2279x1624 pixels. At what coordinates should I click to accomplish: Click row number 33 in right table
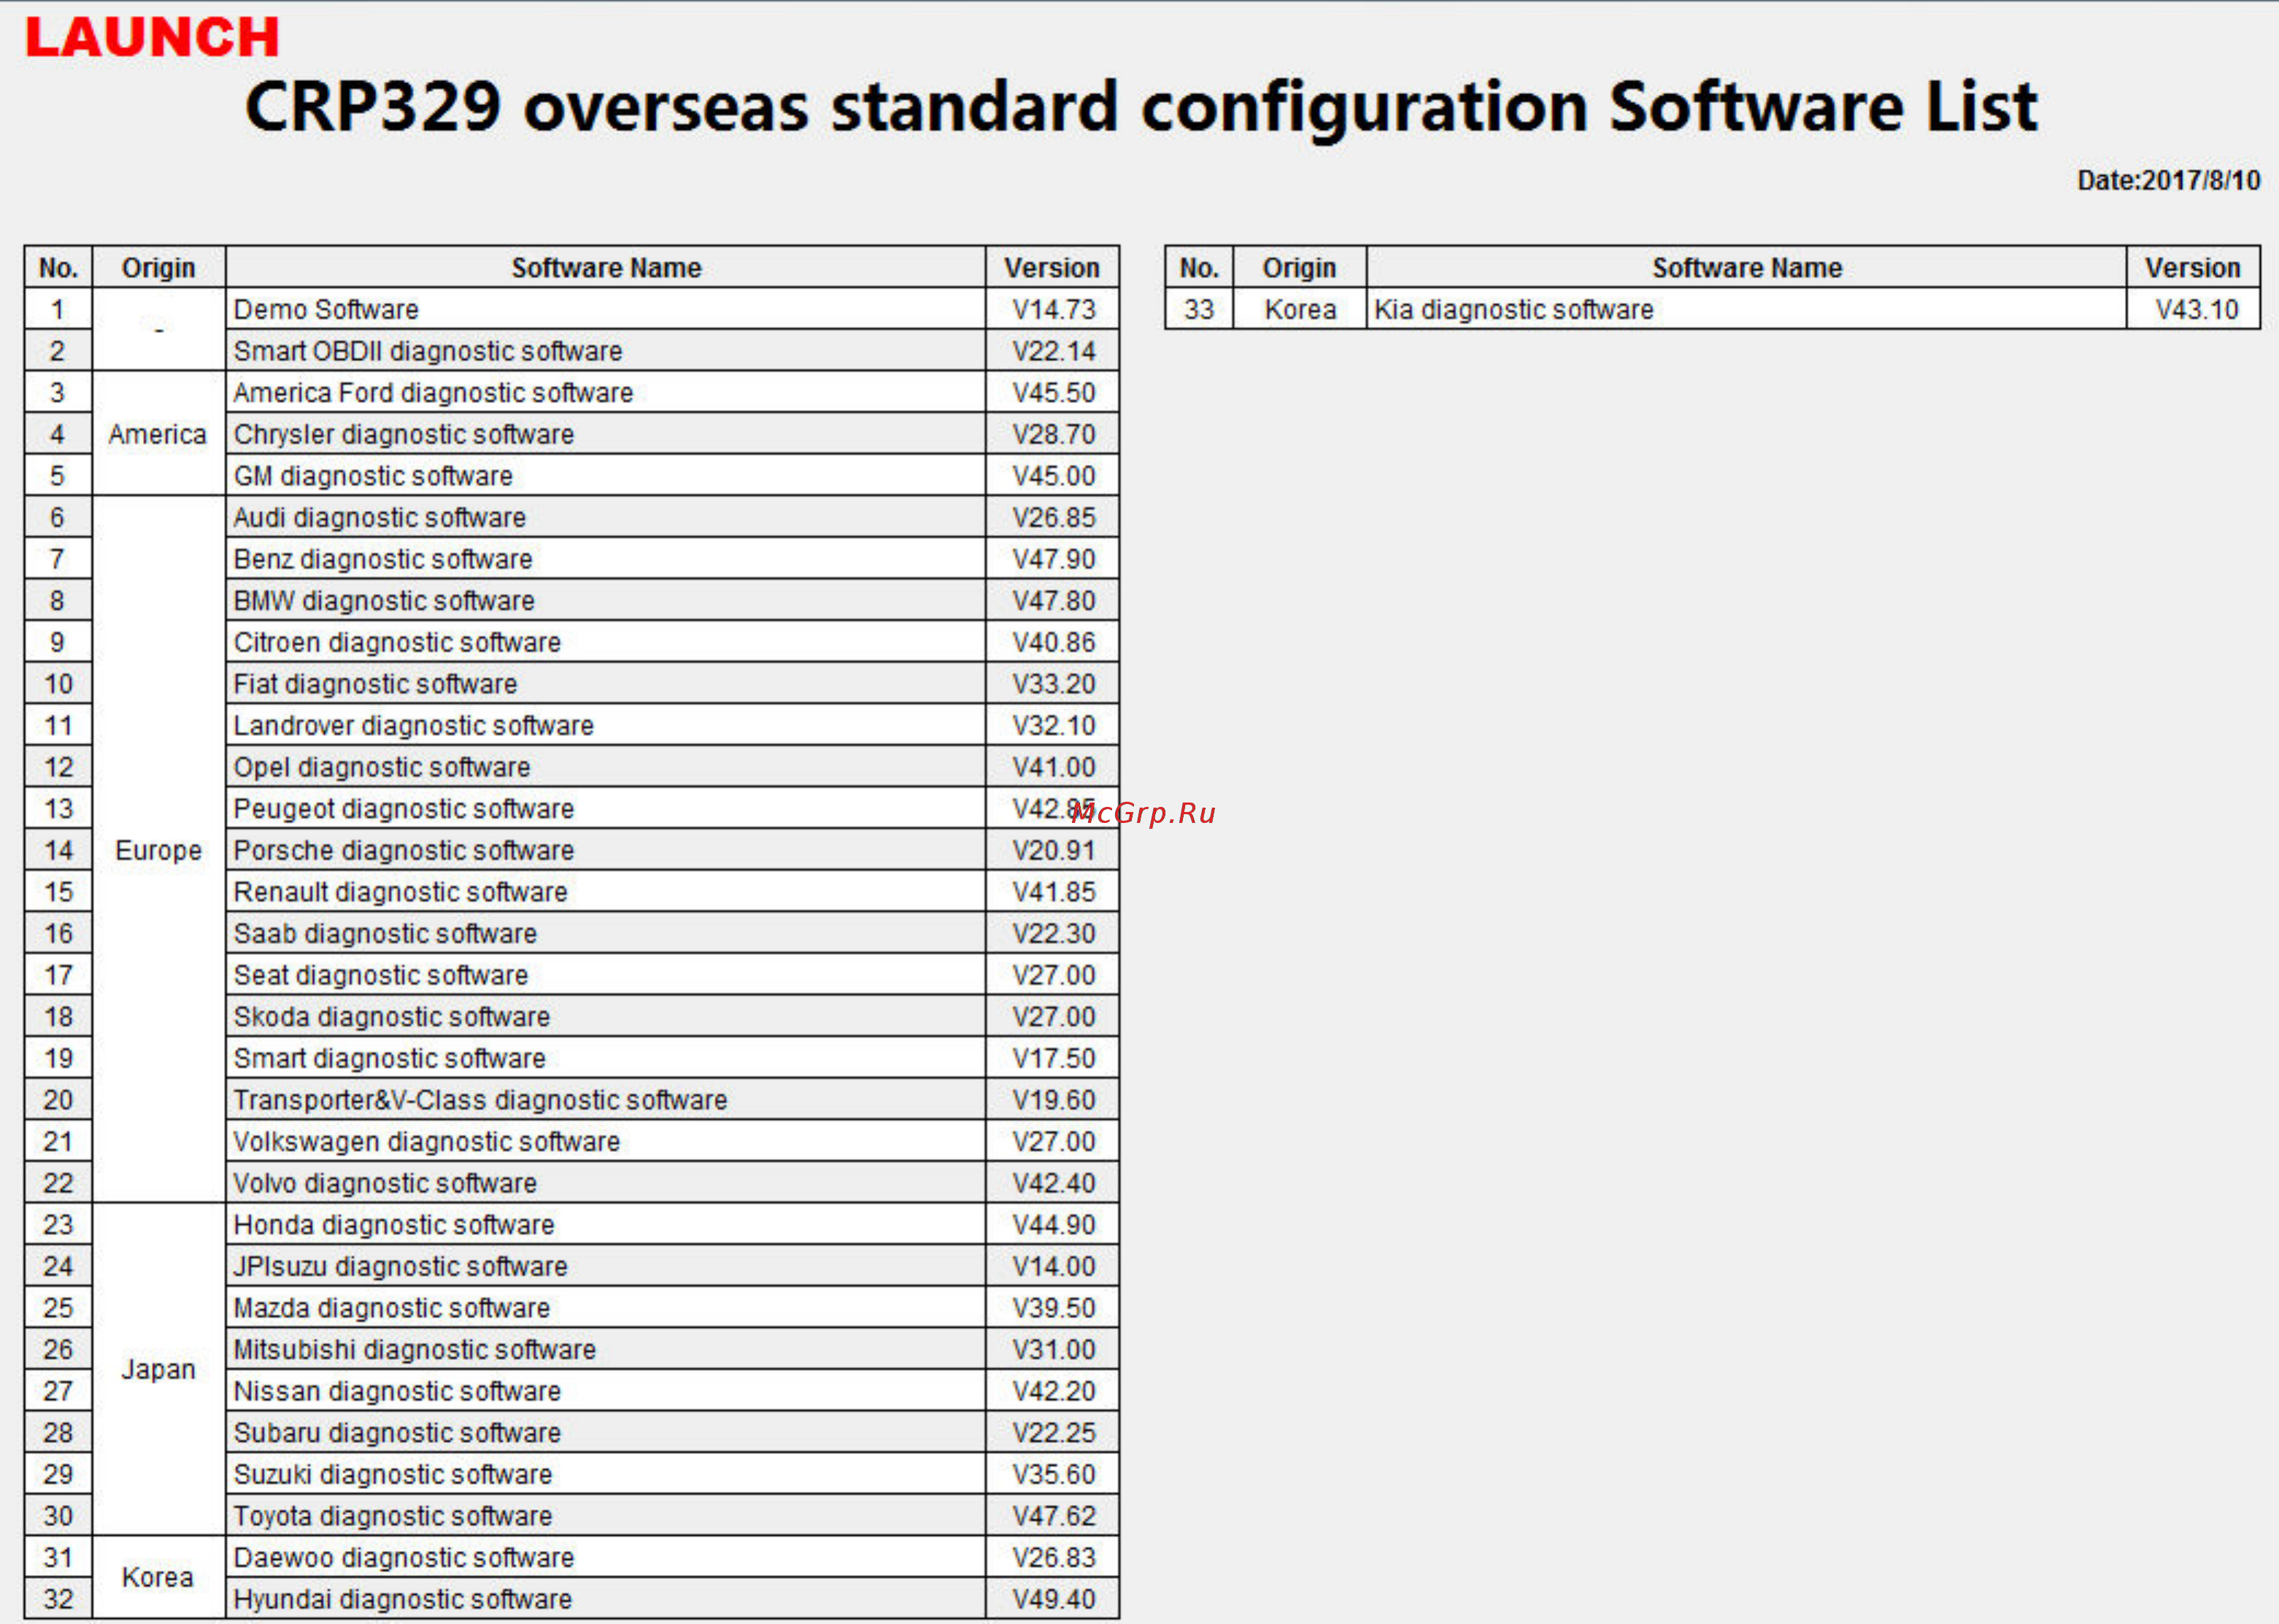click(x=1199, y=310)
